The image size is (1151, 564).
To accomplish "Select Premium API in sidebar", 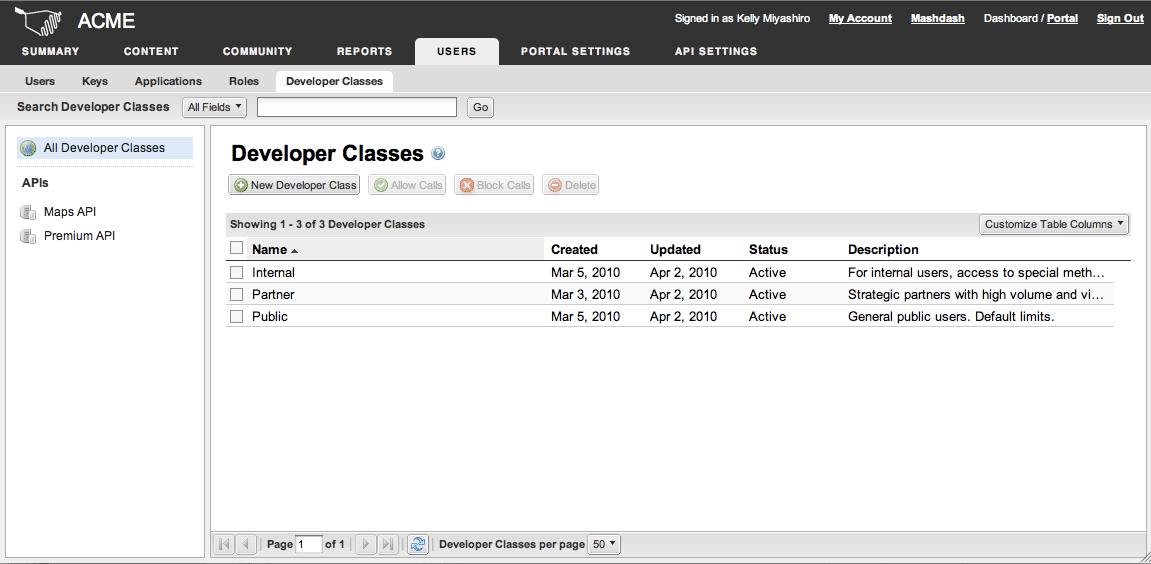I will coord(79,236).
